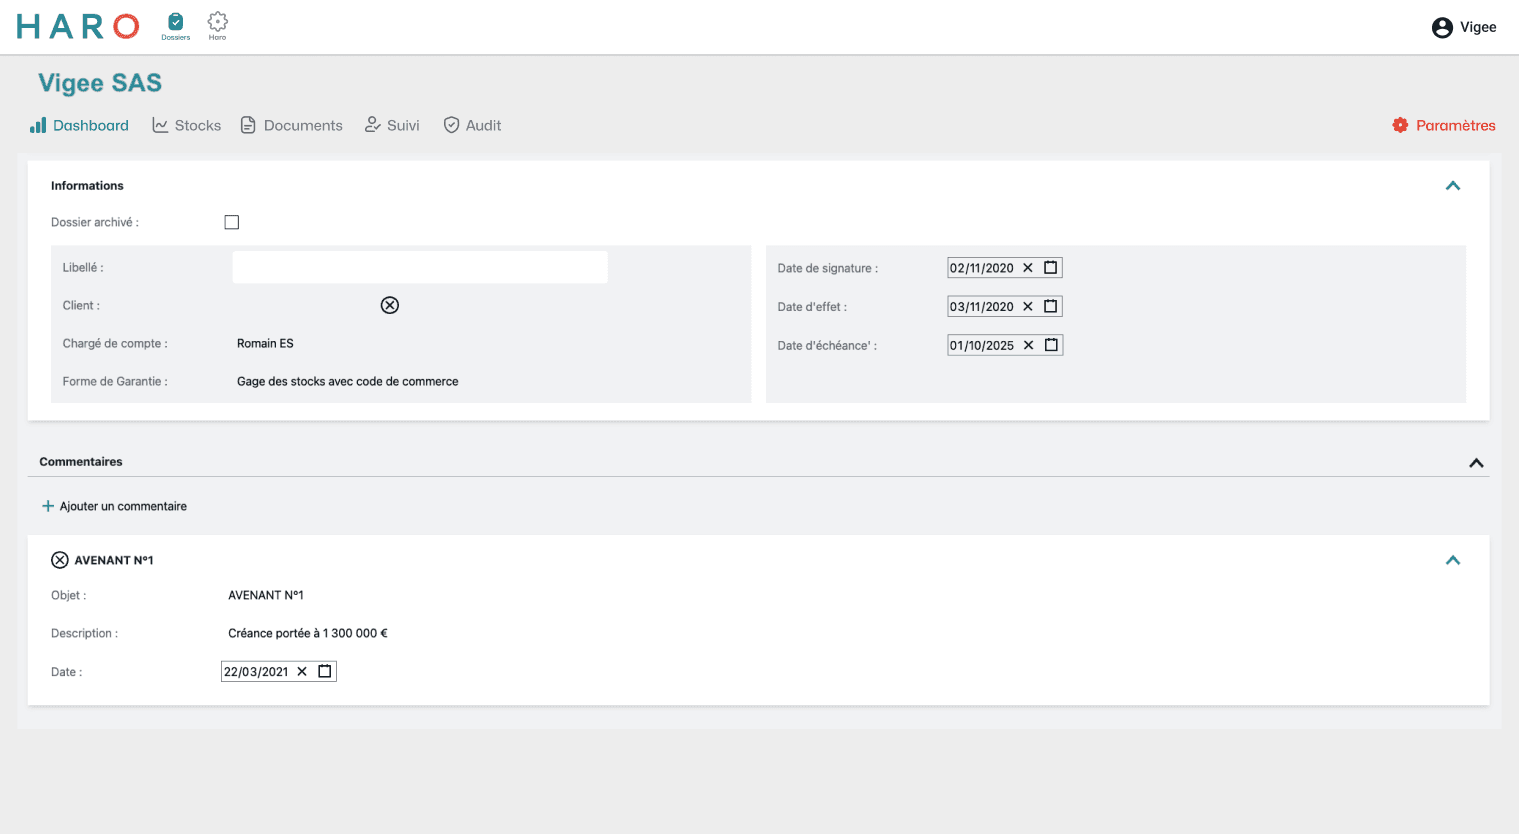
Task: Click the Vigee user account icon
Action: point(1442,28)
